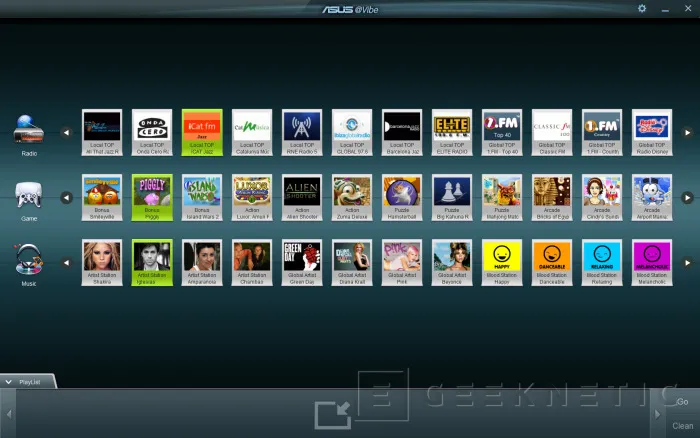Play the Chambao artist station
The height and width of the screenshot is (438, 700).
[252, 263]
